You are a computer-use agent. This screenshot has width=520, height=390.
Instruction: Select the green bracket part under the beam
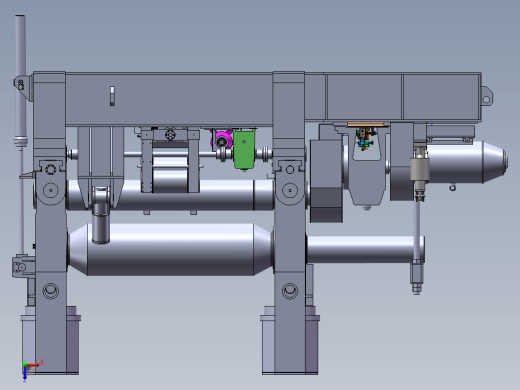245,149
